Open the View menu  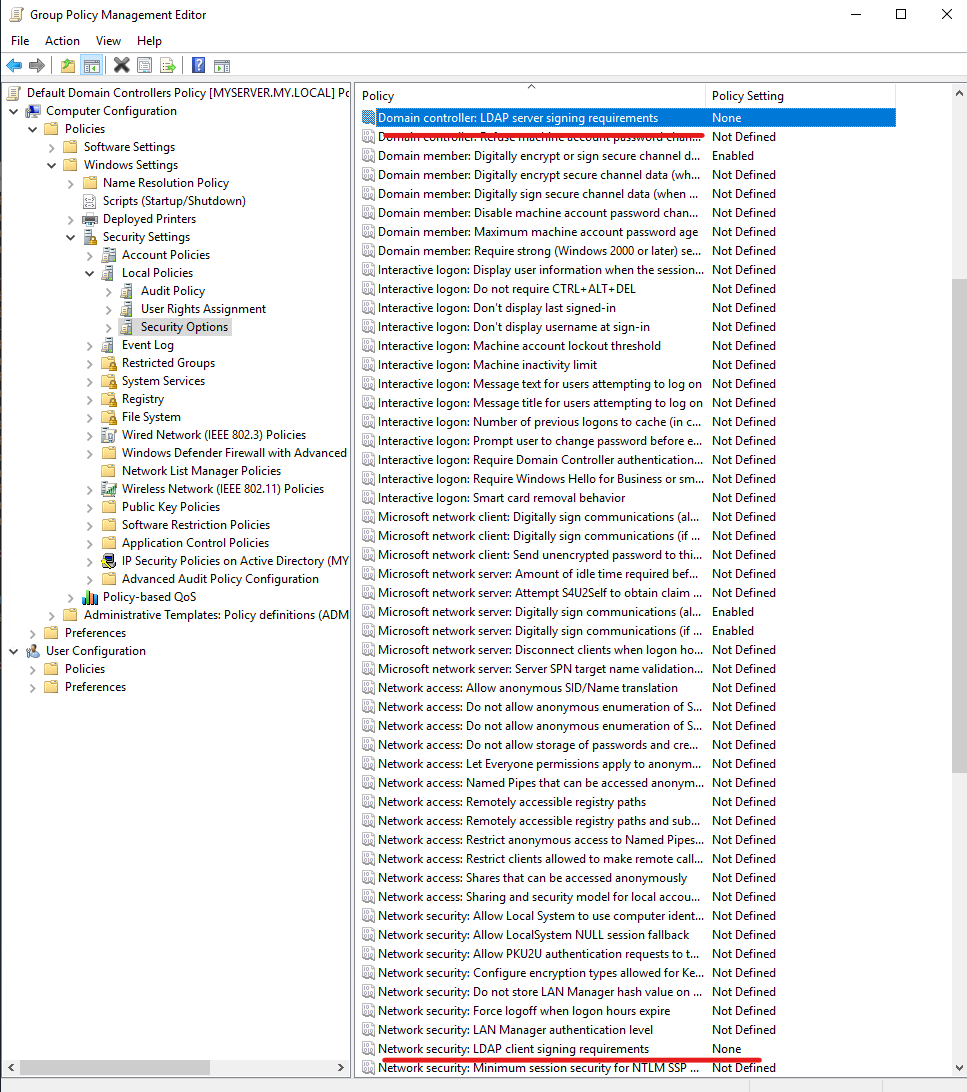coord(108,41)
